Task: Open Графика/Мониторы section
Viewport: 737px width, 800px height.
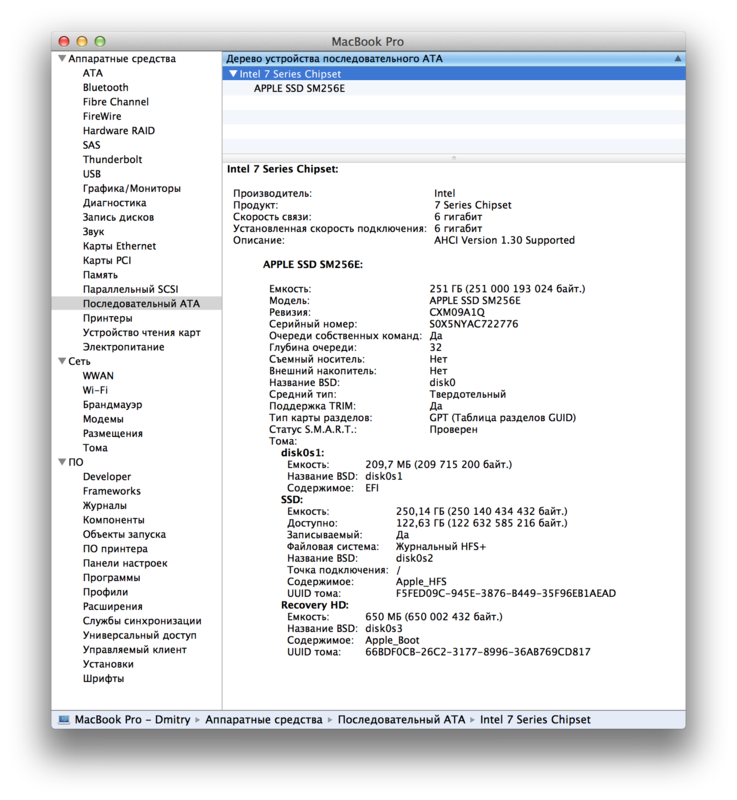Action: coord(132,188)
